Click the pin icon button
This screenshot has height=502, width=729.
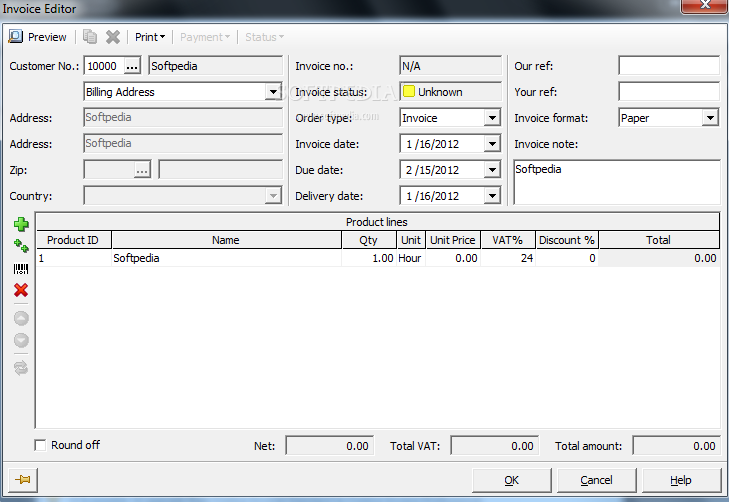click(x=23, y=480)
